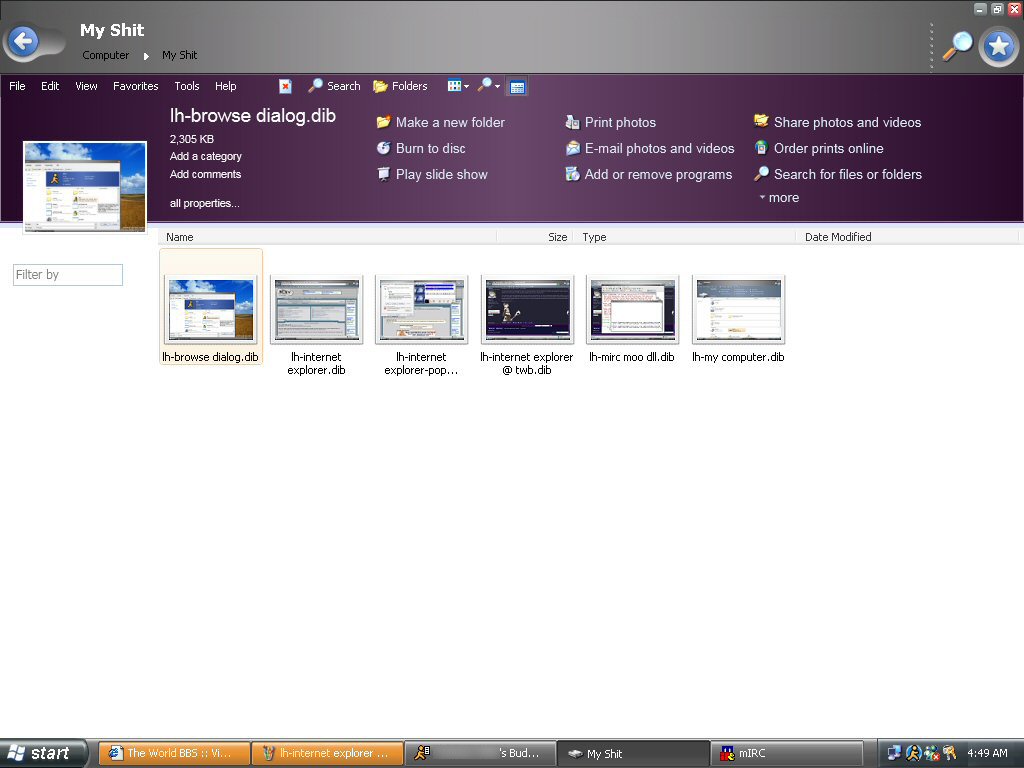Screen dimensions: 1024x768
Task: Click the large magnifying glass search icon
Action: 957,46
